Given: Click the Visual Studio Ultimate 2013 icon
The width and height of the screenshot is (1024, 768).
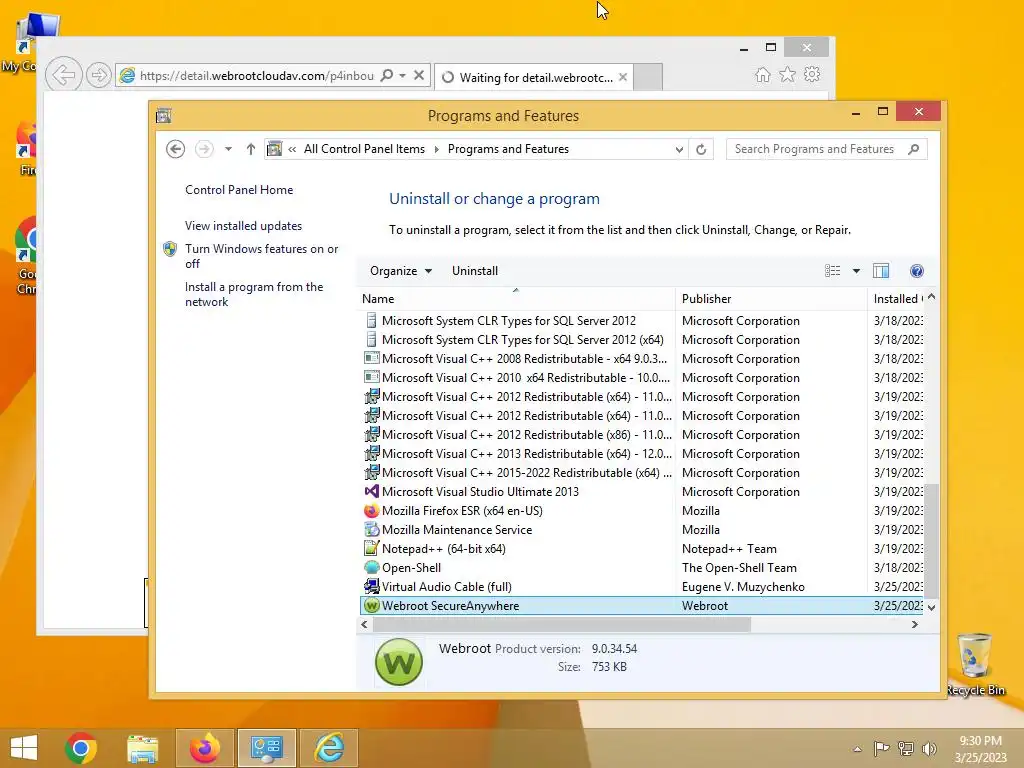Looking at the screenshot, I should 372,492.
